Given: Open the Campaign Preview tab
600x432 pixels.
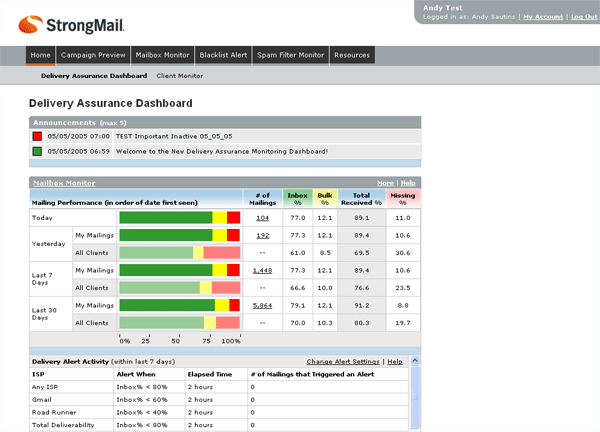Looking at the screenshot, I should tap(93, 55).
